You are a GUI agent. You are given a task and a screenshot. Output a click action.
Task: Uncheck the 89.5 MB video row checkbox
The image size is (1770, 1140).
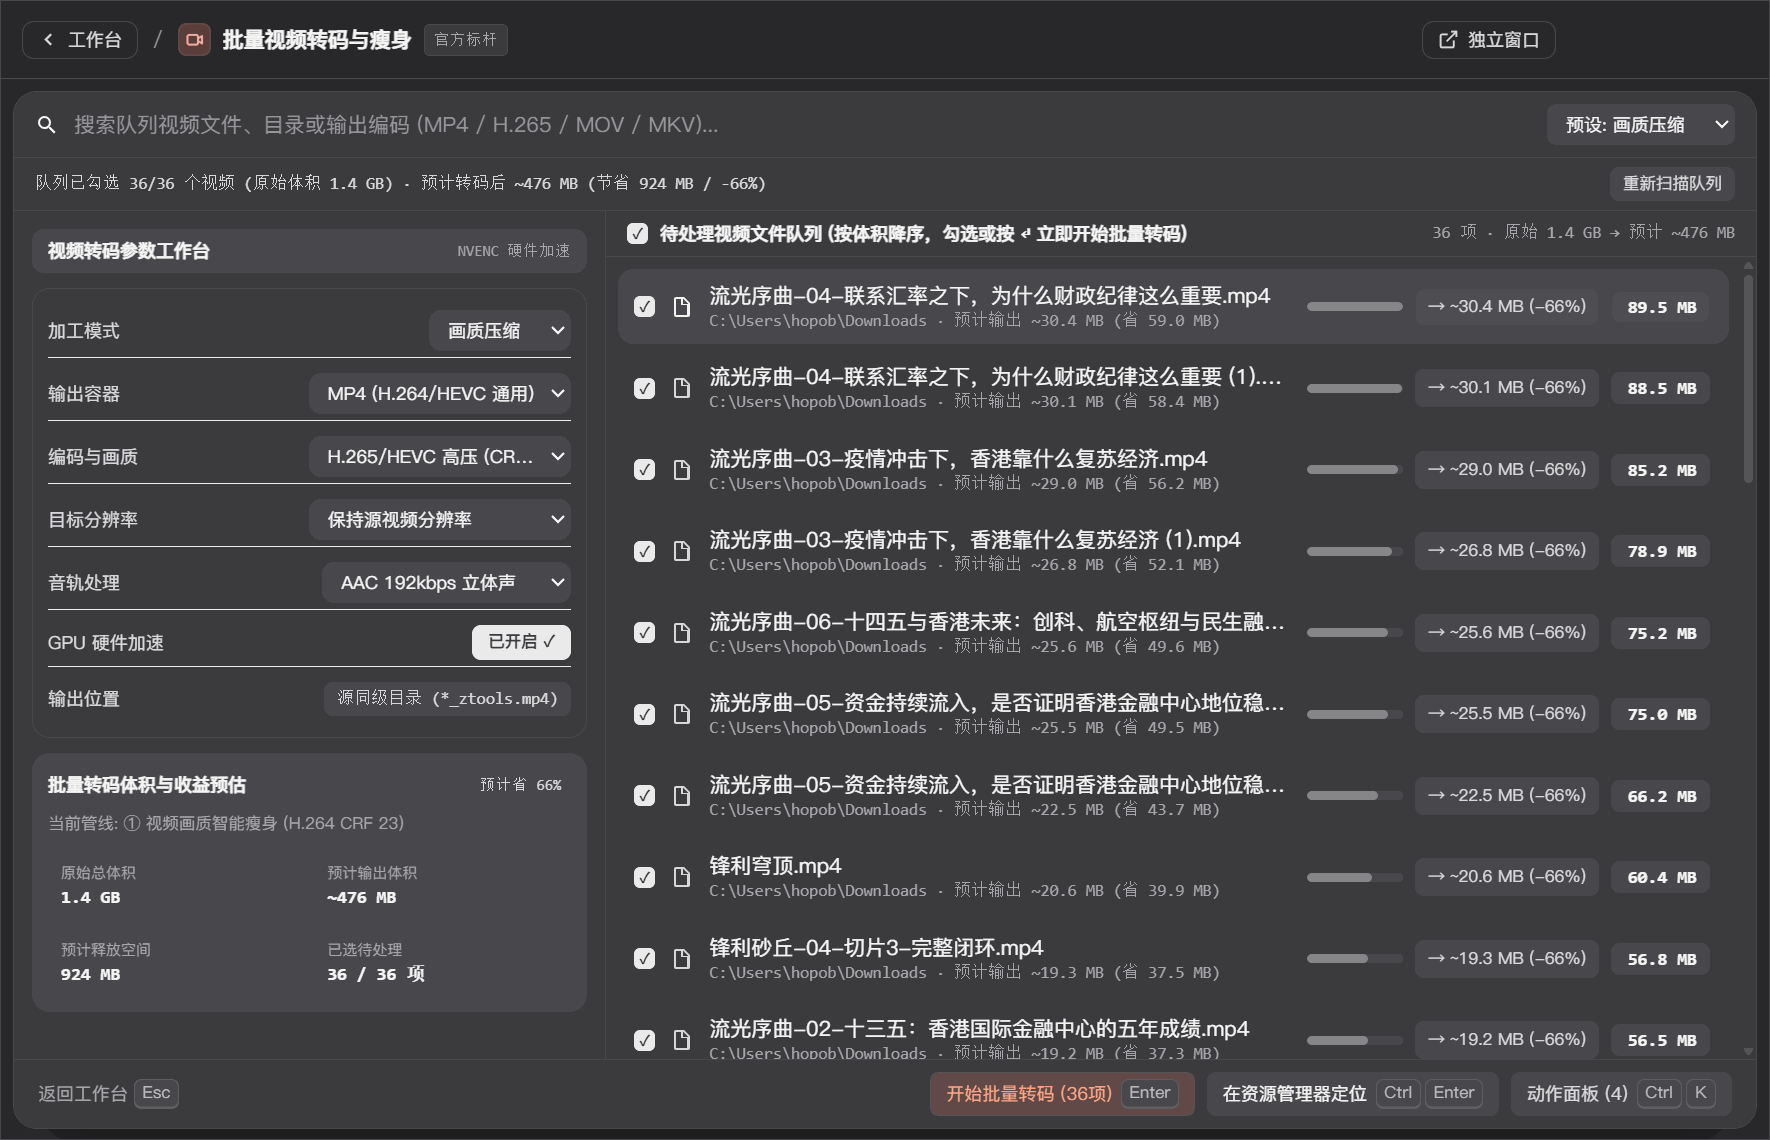[x=645, y=307]
